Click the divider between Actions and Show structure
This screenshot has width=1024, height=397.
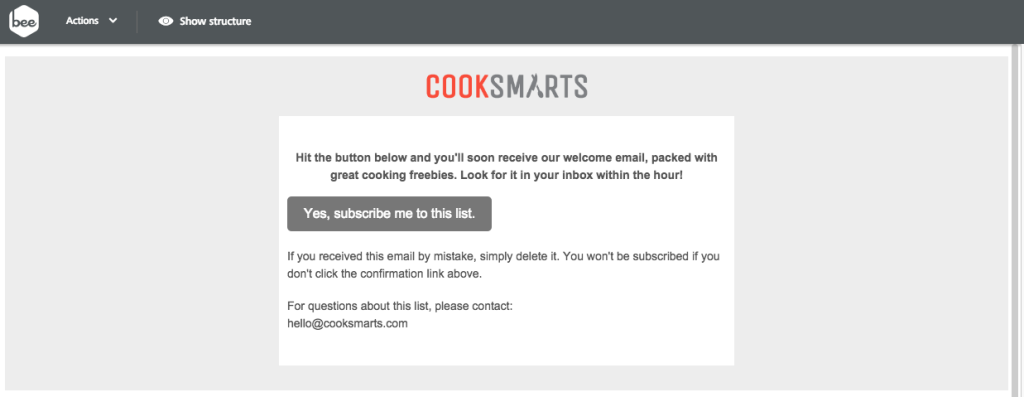pos(137,22)
